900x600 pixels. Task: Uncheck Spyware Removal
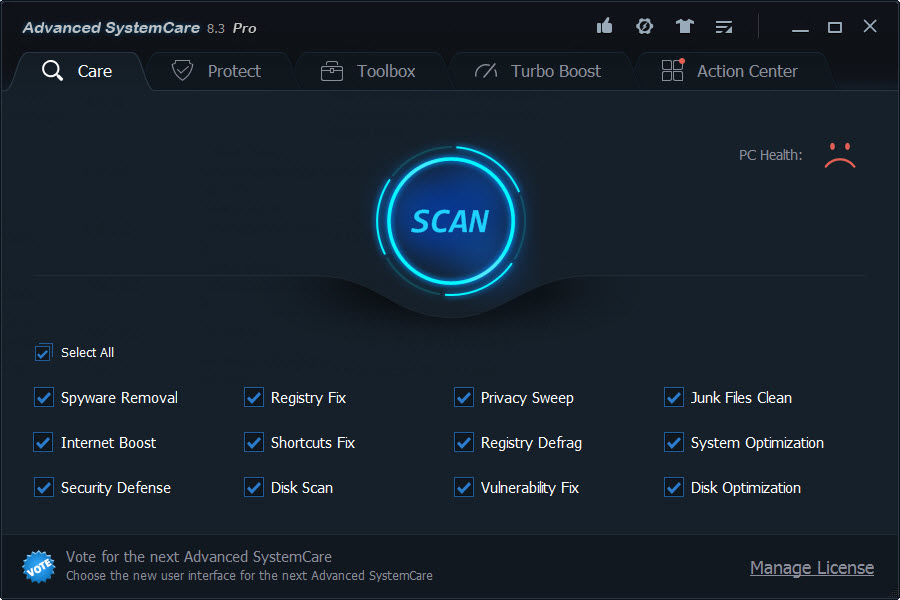click(x=44, y=397)
